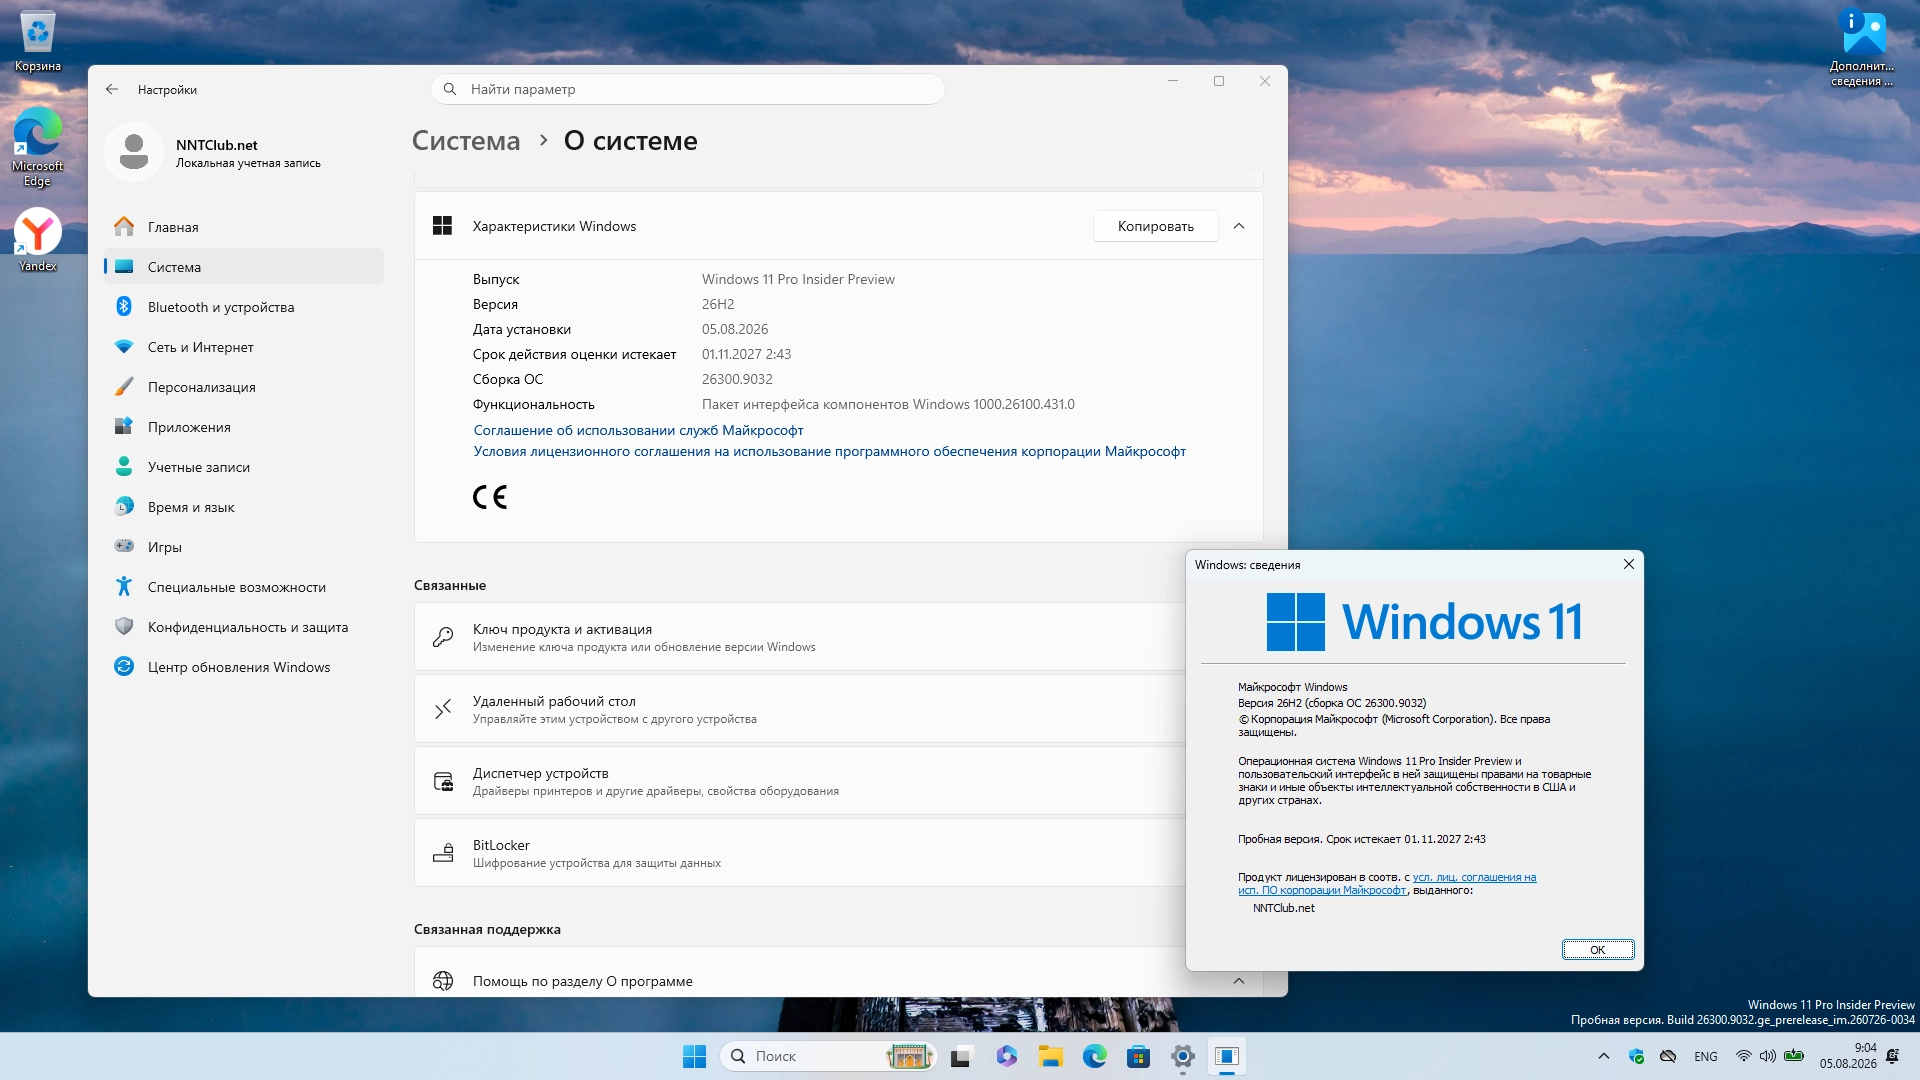Screen dimensions: 1920x1080
Task: Click Система in the breadcrumb
Action: tap(466, 141)
